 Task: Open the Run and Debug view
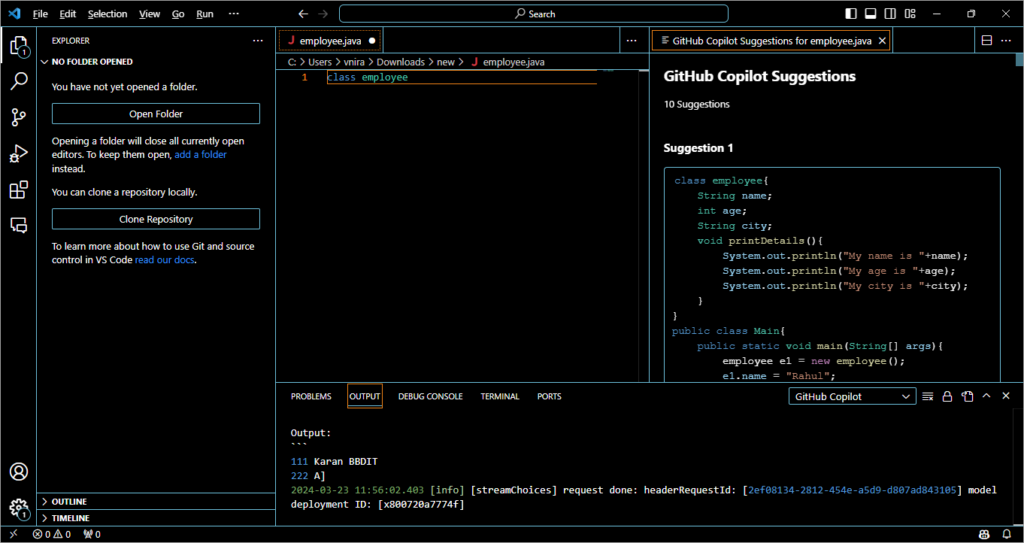[x=18, y=153]
